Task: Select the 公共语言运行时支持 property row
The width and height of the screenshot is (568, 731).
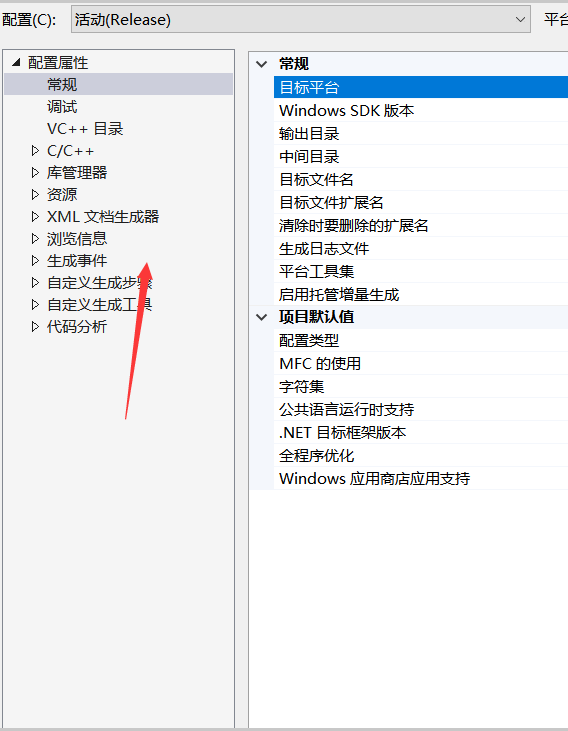Action: coord(421,409)
